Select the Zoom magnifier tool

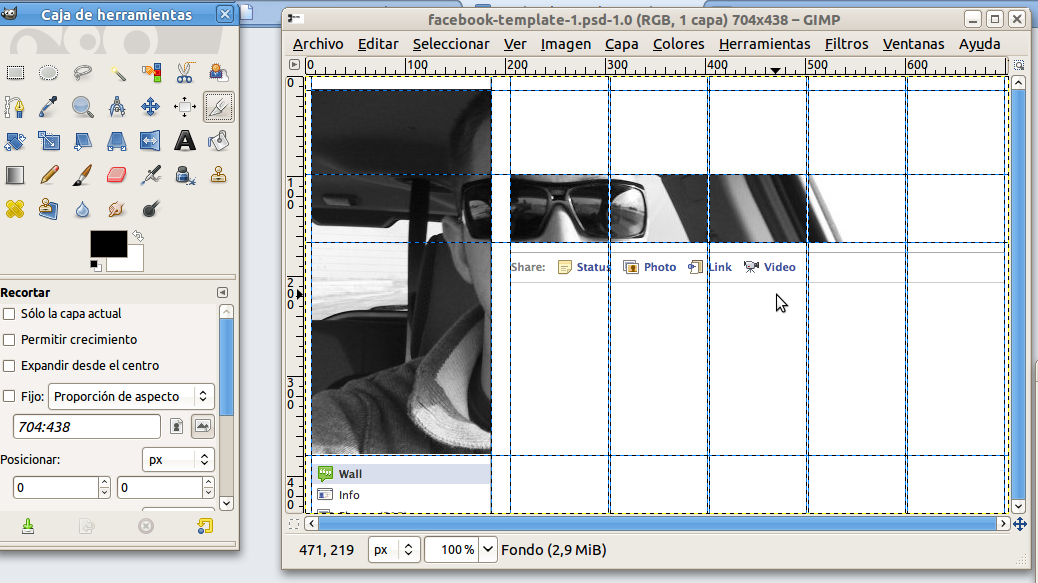pyautogui.click(x=83, y=107)
